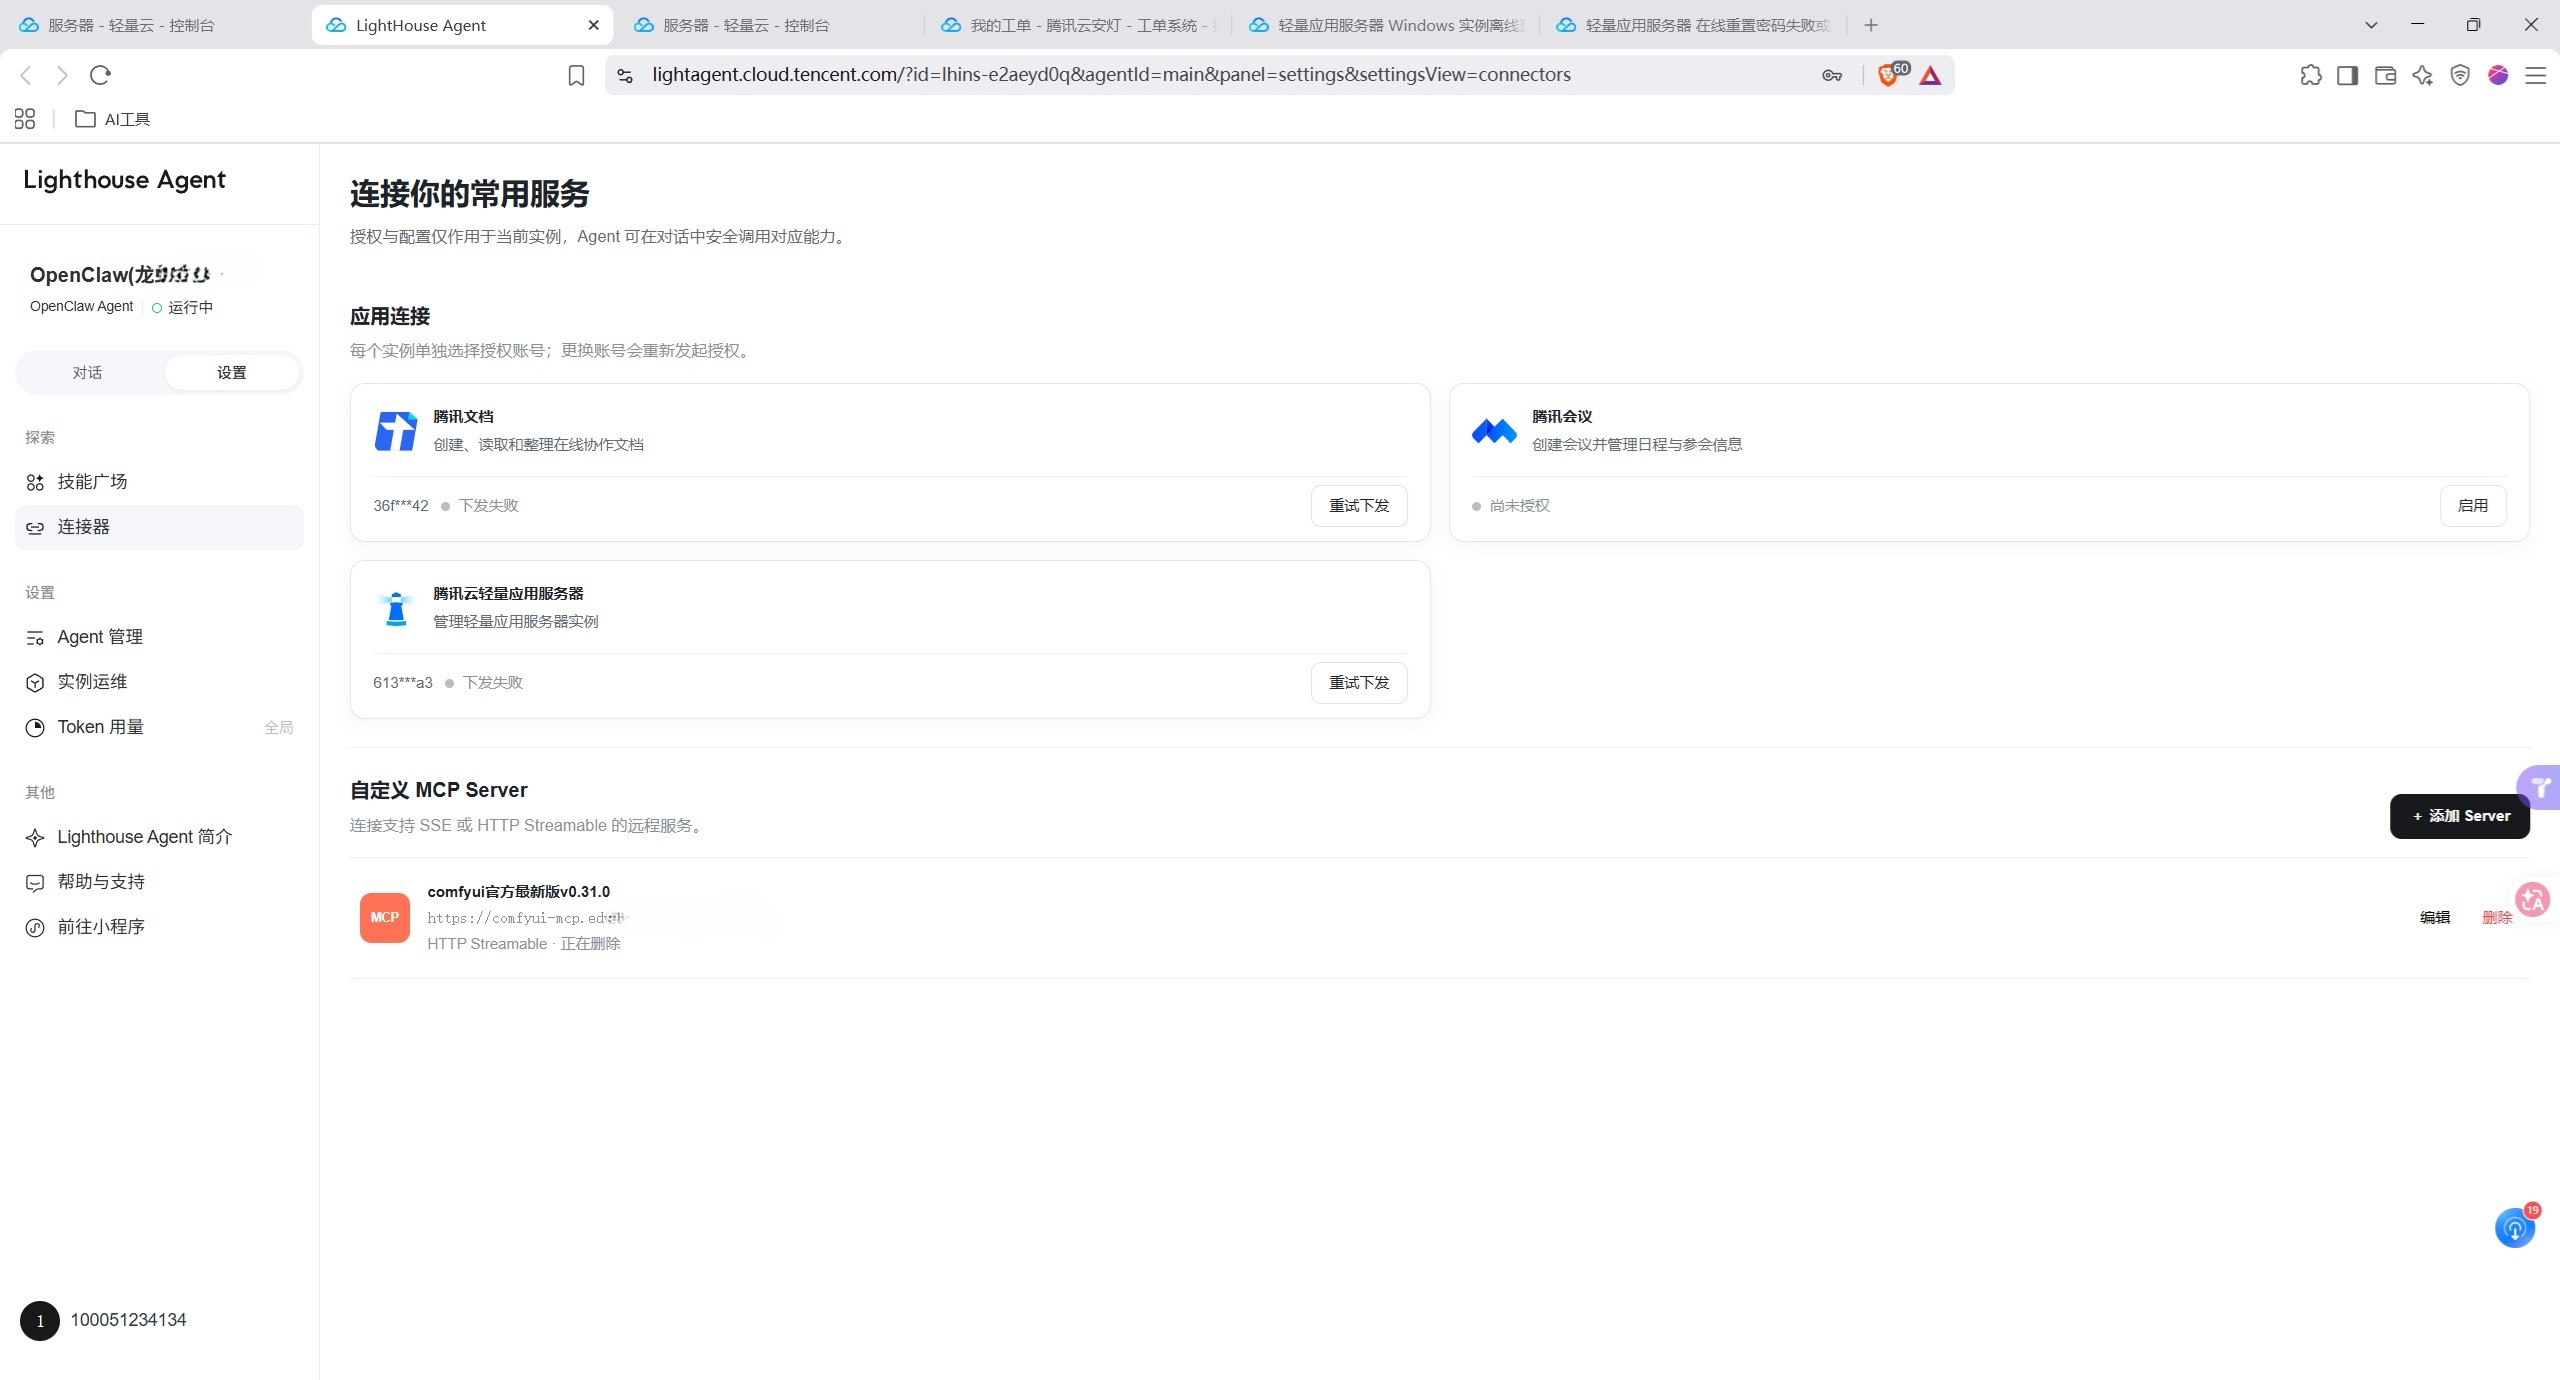Viewport: 2560px width, 1380px height.
Task: Click 启用 for 腾讯会议
Action: pyautogui.click(x=2473, y=506)
